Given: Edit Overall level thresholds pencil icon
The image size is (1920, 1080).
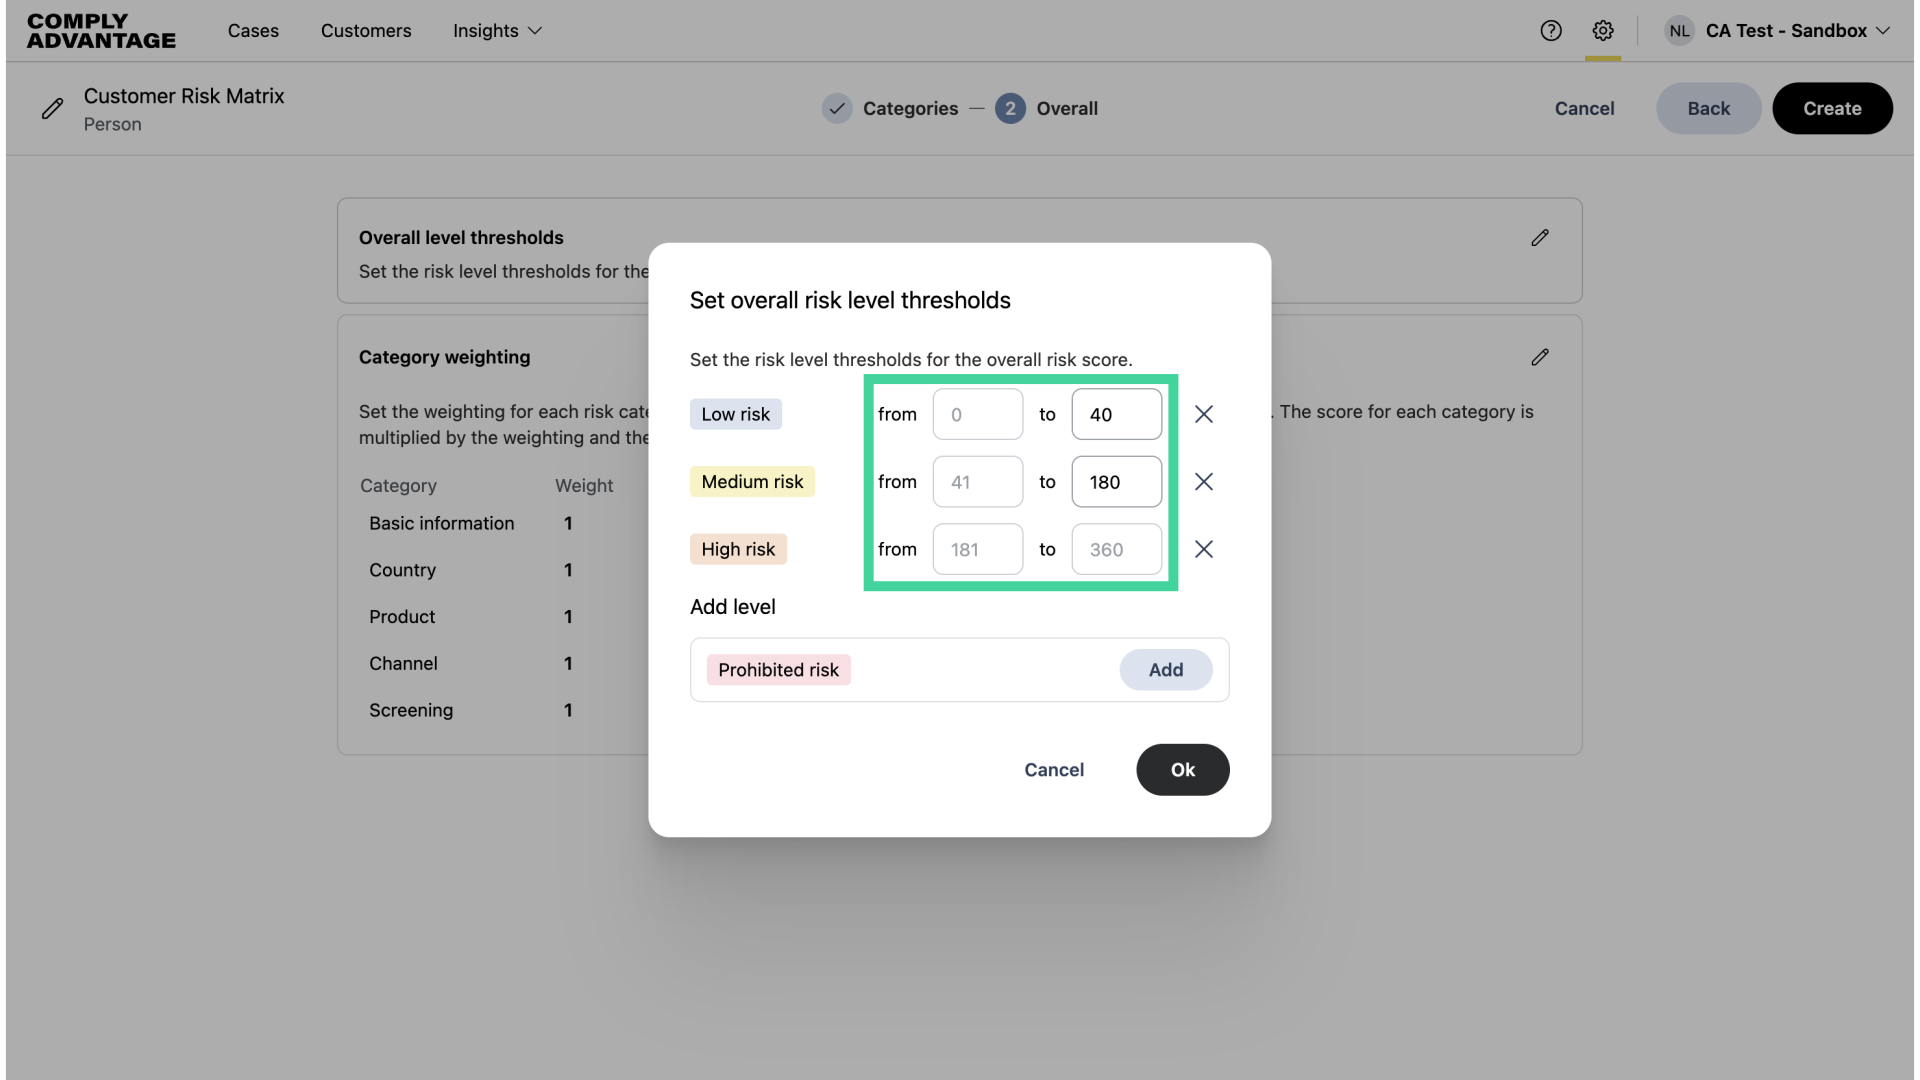Looking at the screenshot, I should (1540, 238).
